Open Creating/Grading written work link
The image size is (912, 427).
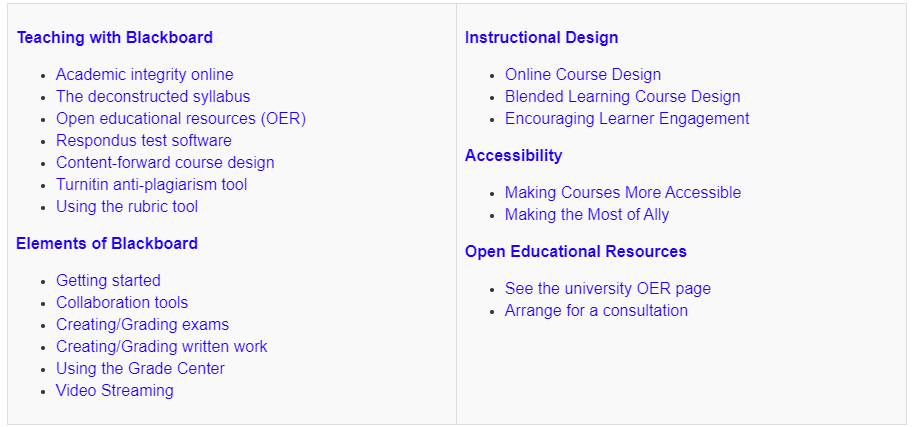[162, 346]
